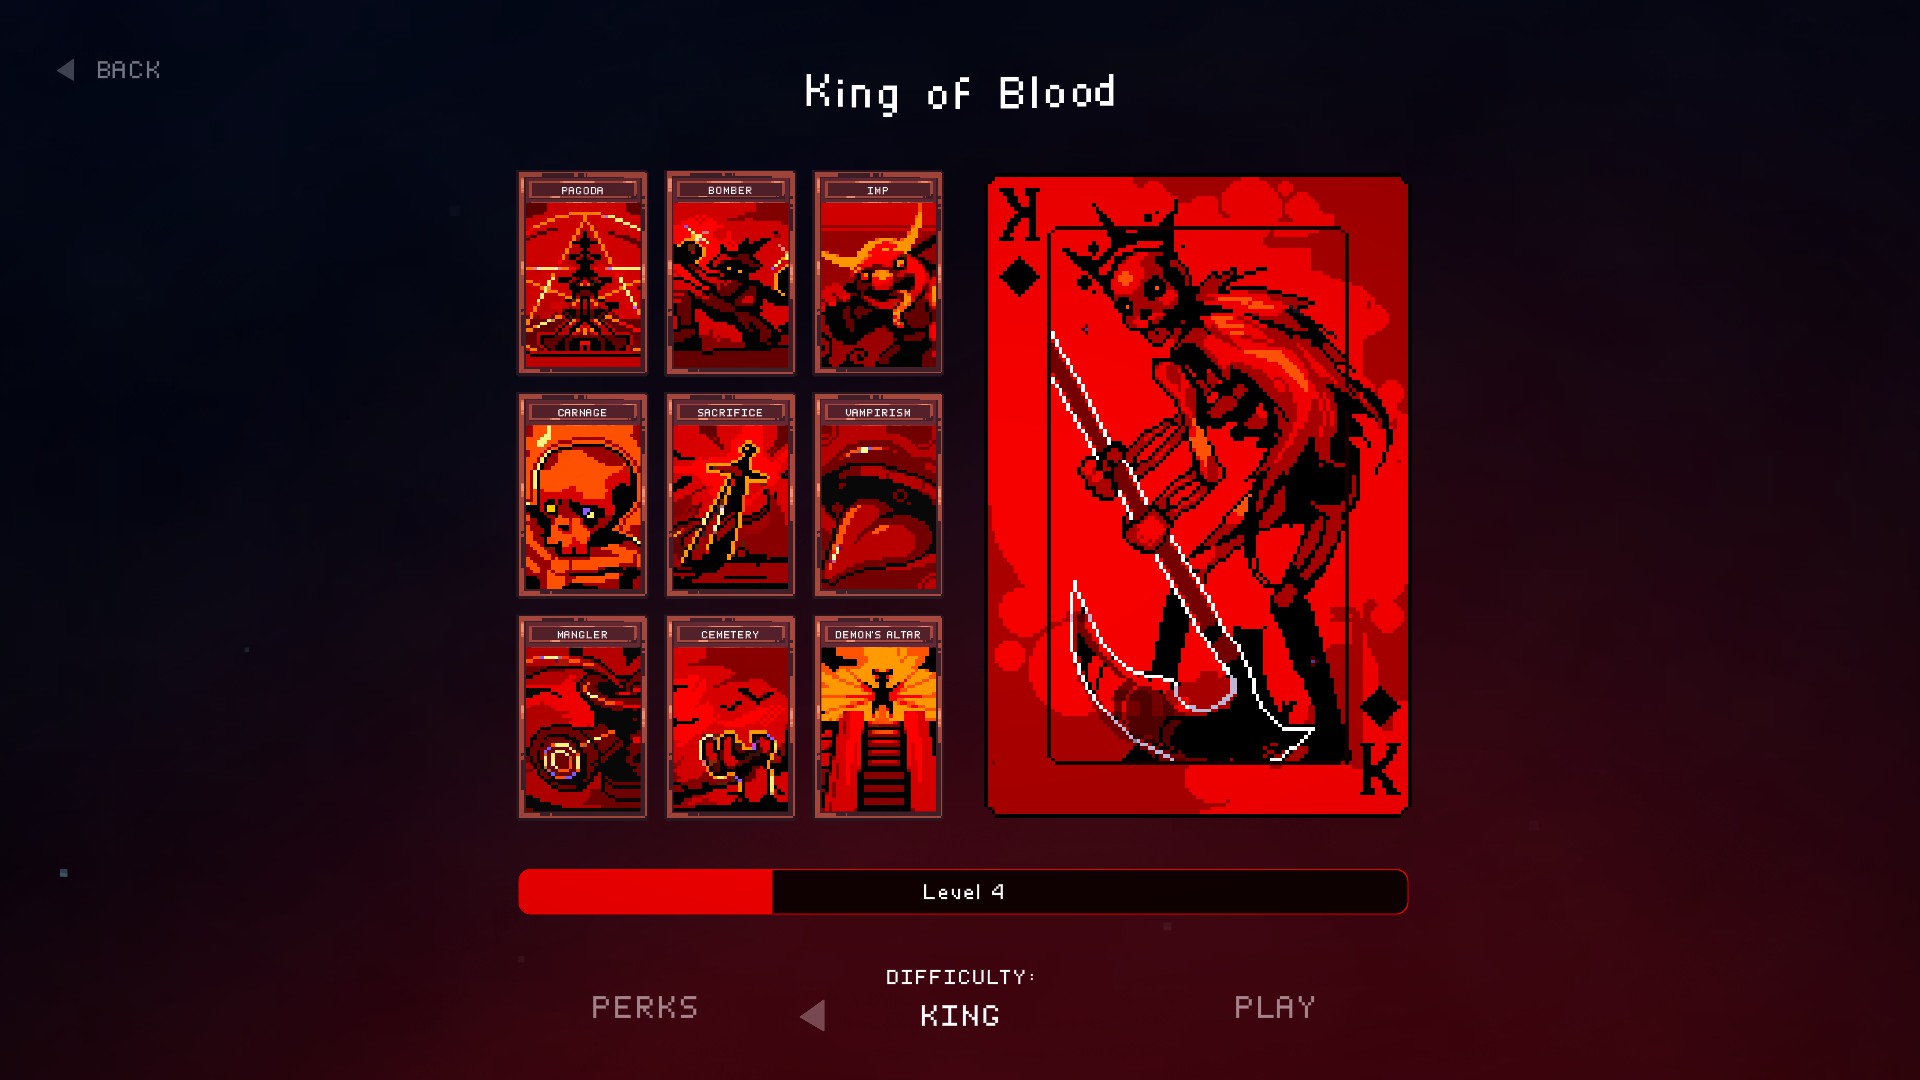Viewport: 1920px width, 1080px height.
Task: Click the Level 4 progress bar
Action: (x=963, y=891)
